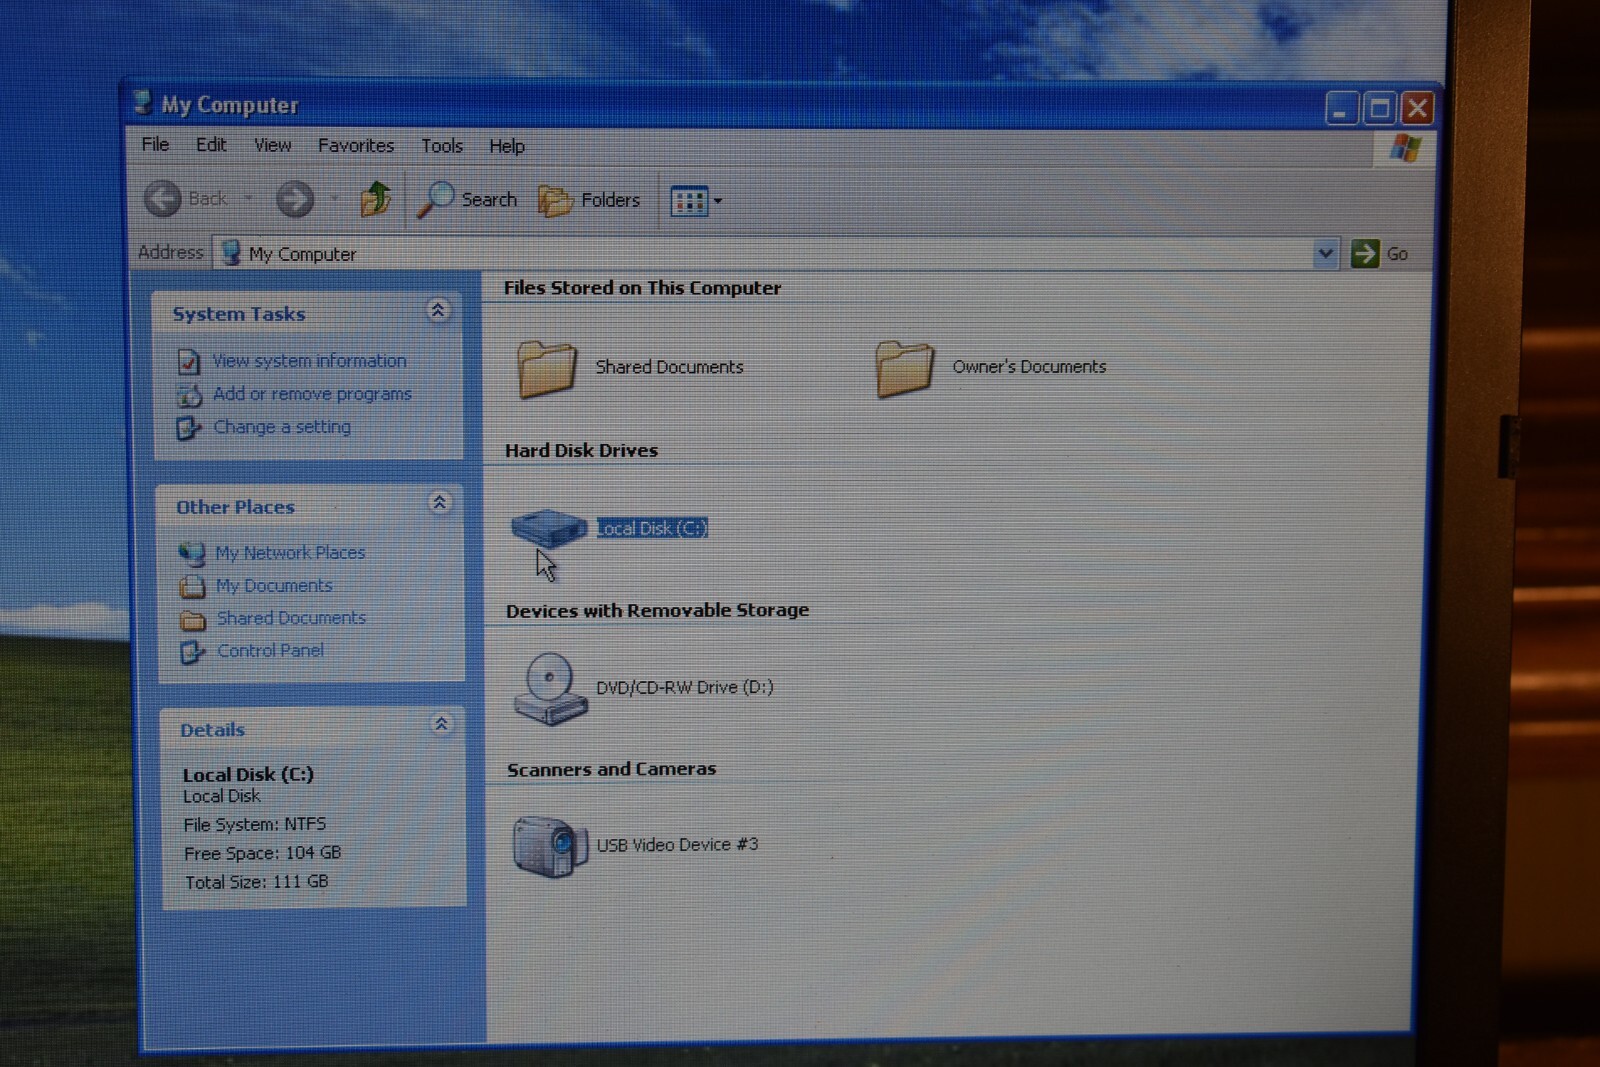This screenshot has height=1067, width=1600.
Task: Click the File System: NTFS text
Action: click(254, 824)
